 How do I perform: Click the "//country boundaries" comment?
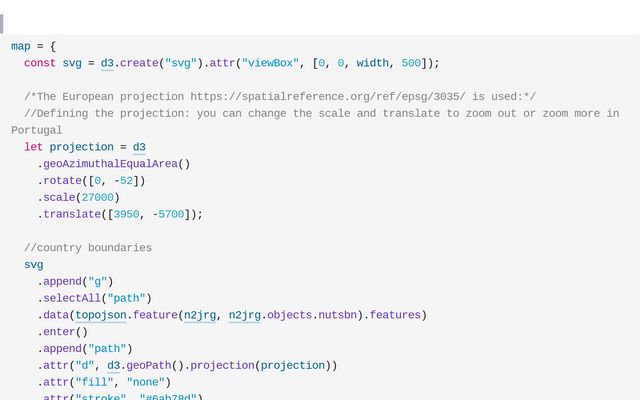click(x=88, y=248)
